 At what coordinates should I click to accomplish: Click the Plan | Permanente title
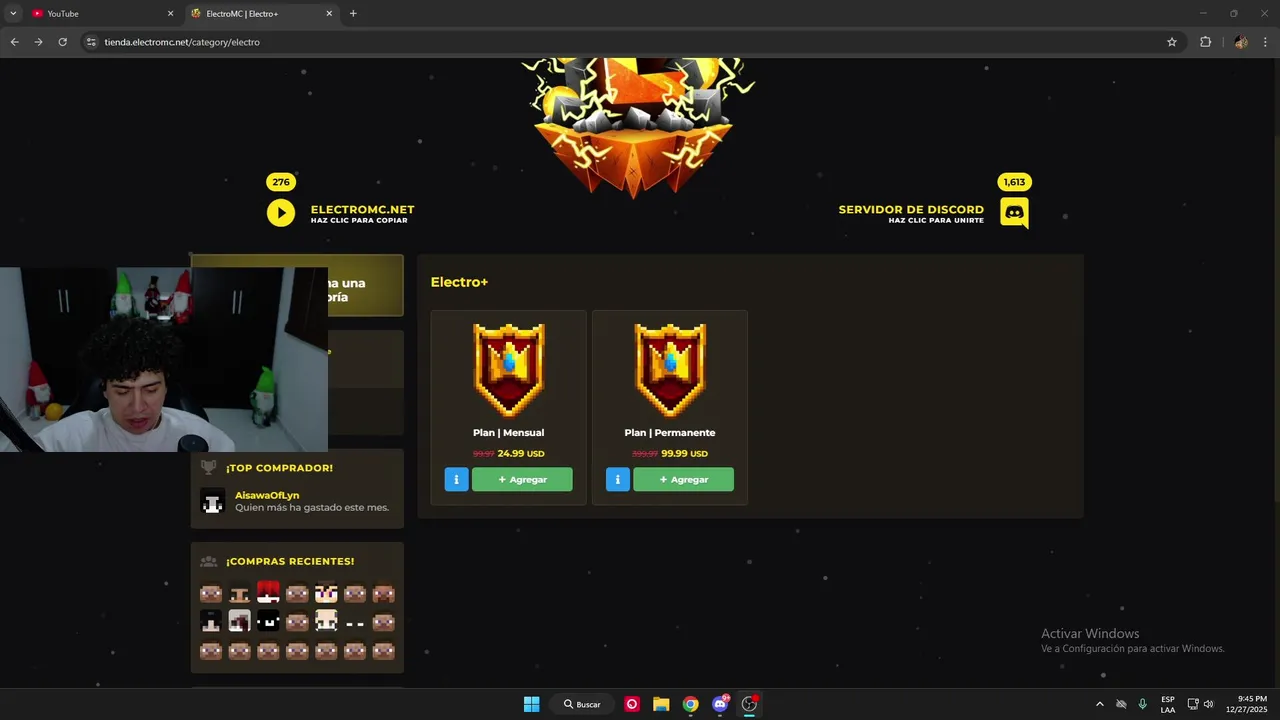670,433
